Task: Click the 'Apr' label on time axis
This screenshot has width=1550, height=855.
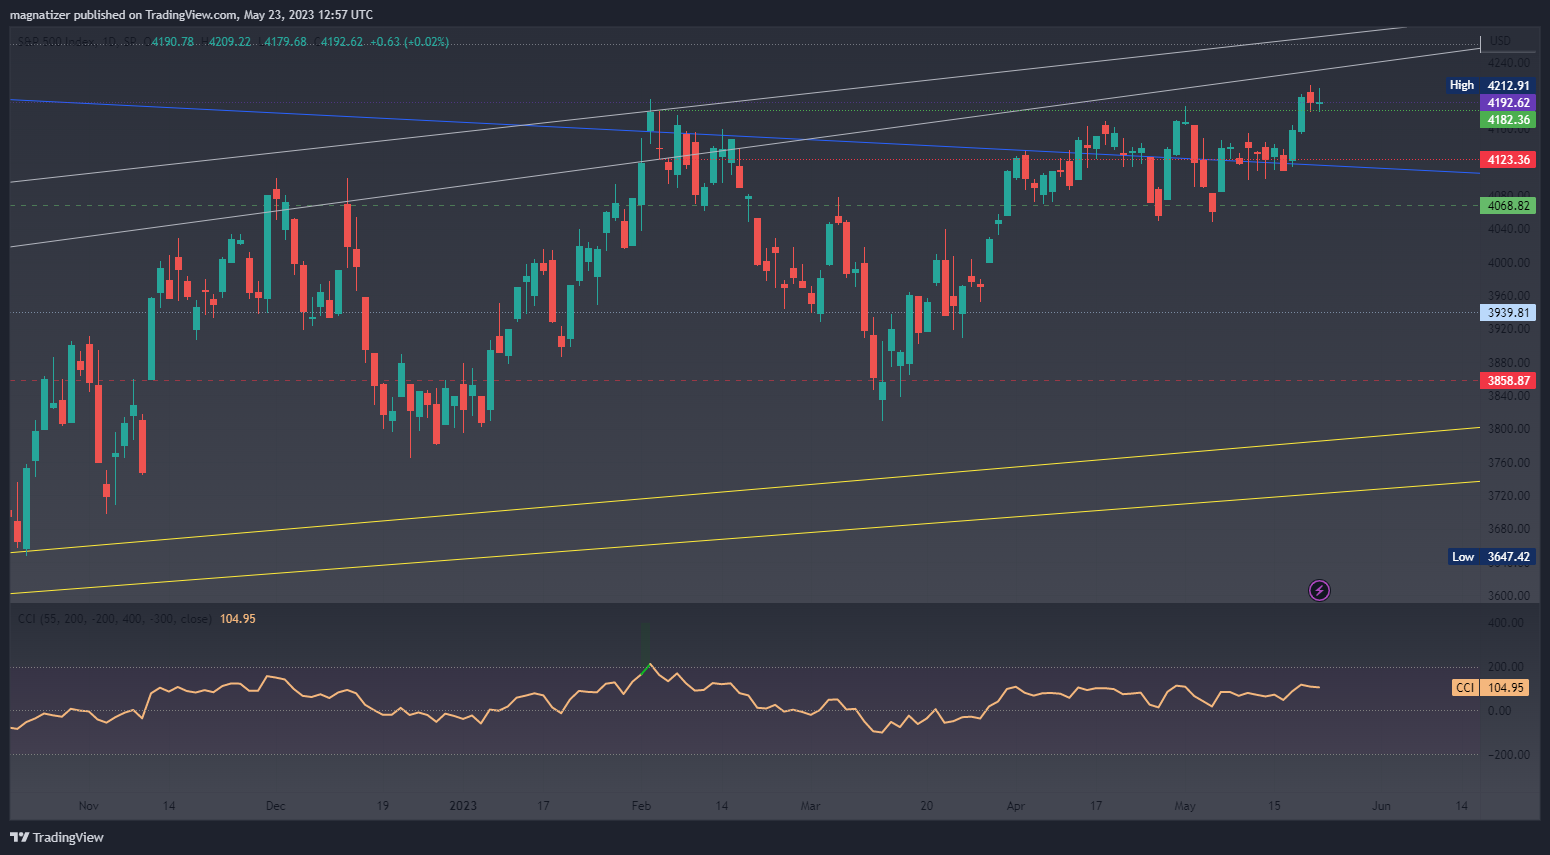Action: [x=1016, y=806]
